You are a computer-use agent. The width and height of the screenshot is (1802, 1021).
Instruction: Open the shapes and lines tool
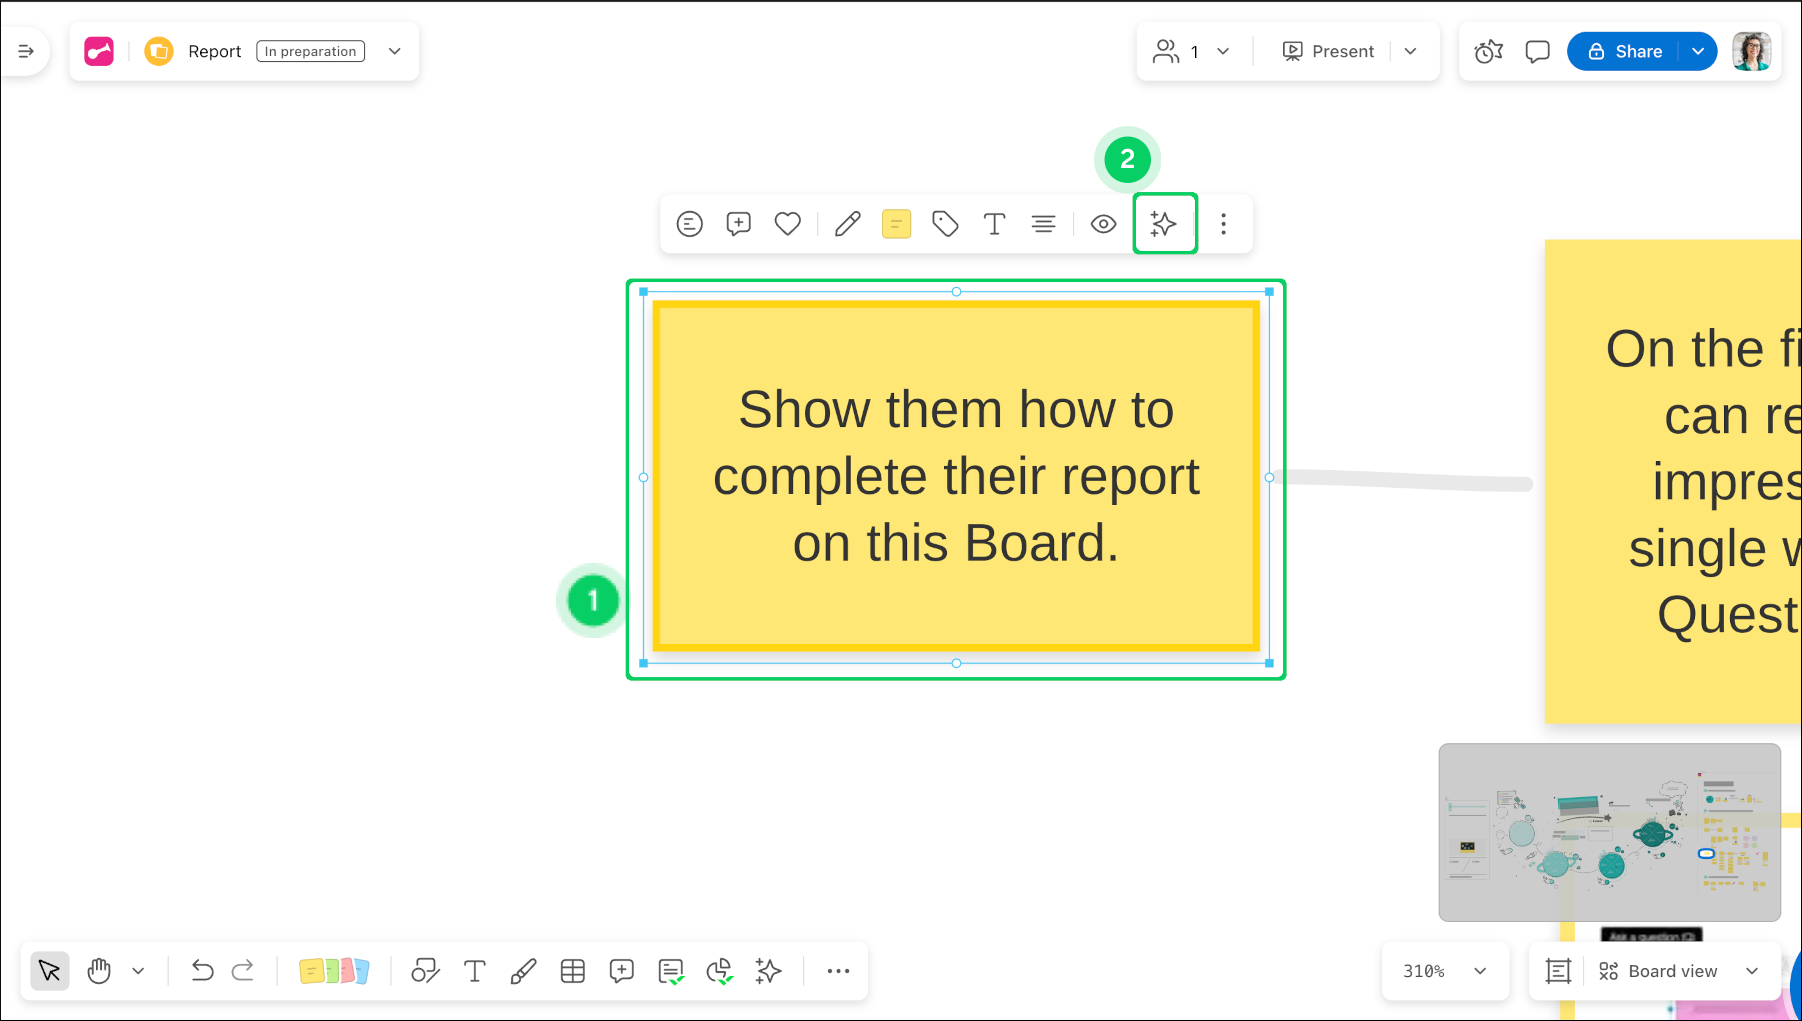click(425, 971)
